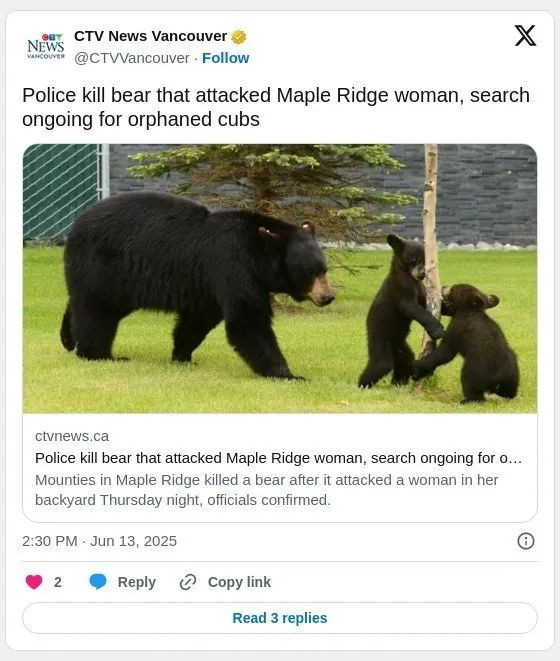Click the tweet headline text
Image resolution: width=560 pixels, height=661 pixels.
(x=276, y=107)
